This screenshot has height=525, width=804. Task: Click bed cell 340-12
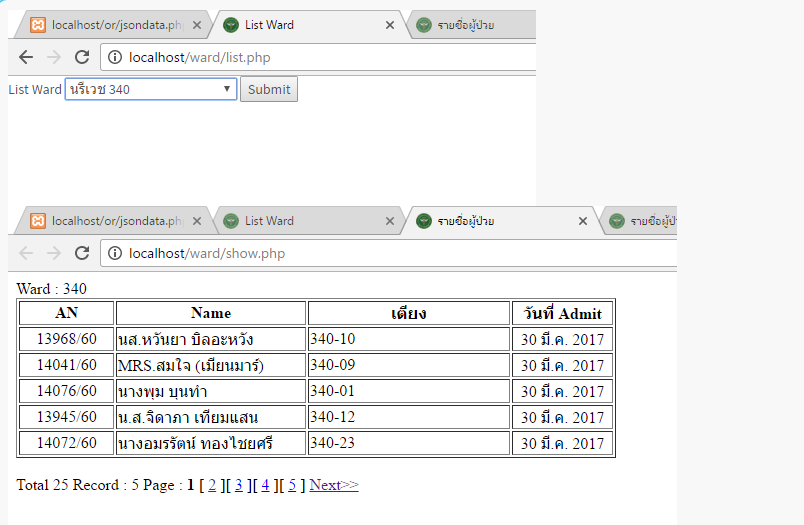(409, 417)
